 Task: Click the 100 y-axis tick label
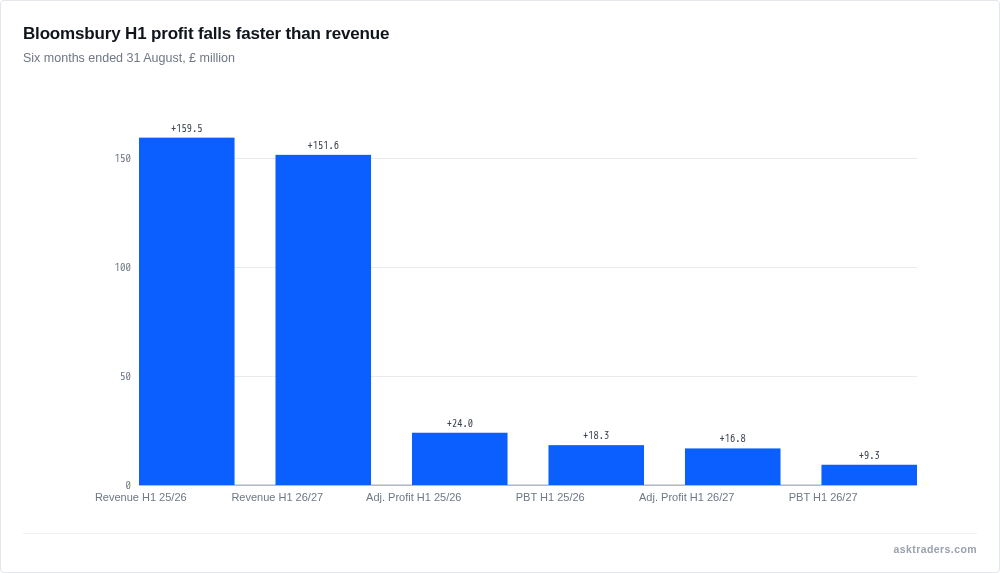click(x=123, y=267)
